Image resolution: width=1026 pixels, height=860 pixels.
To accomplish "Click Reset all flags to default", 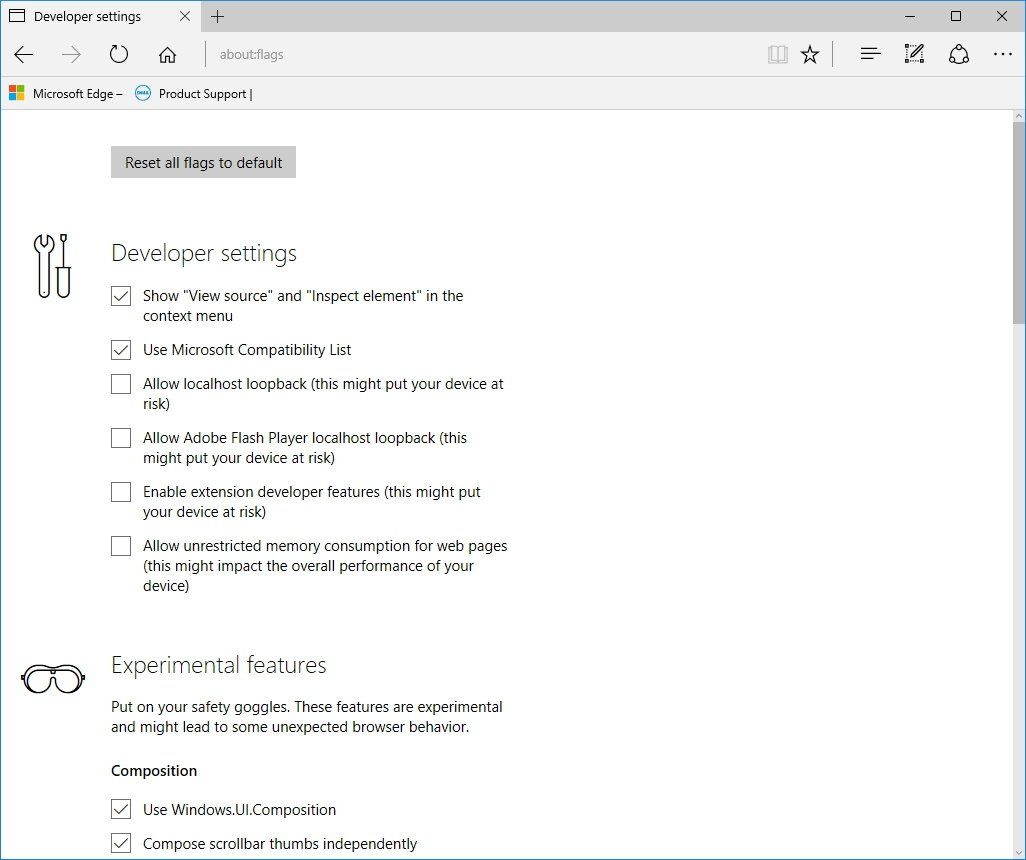I will 203,162.
